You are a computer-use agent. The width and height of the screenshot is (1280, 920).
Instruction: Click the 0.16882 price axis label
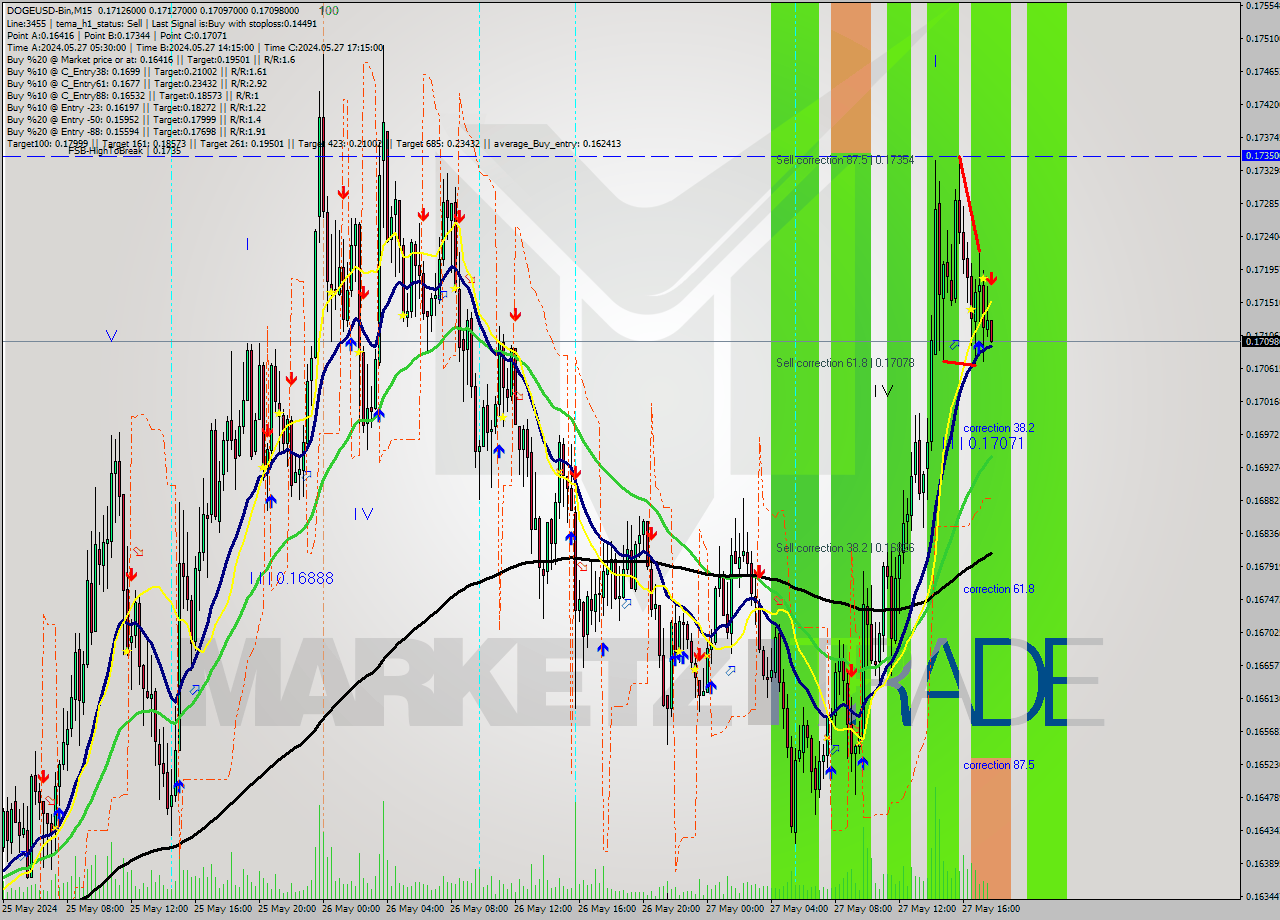[x=1262, y=500]
